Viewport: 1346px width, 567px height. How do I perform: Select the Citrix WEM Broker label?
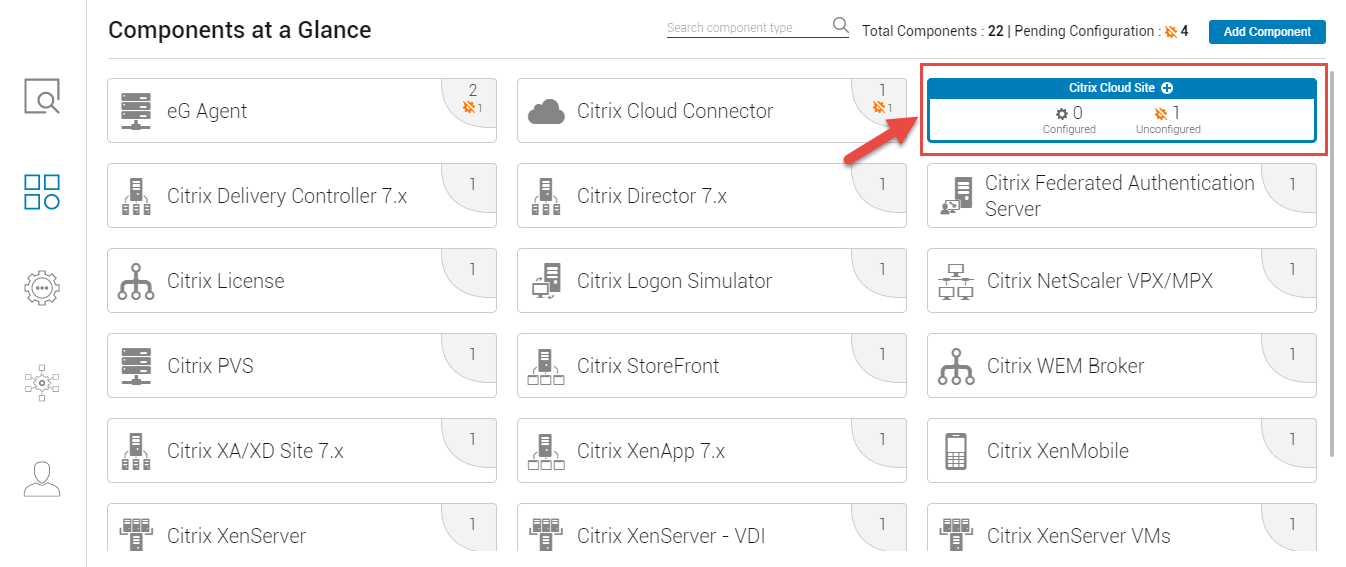click(1066, 366)
